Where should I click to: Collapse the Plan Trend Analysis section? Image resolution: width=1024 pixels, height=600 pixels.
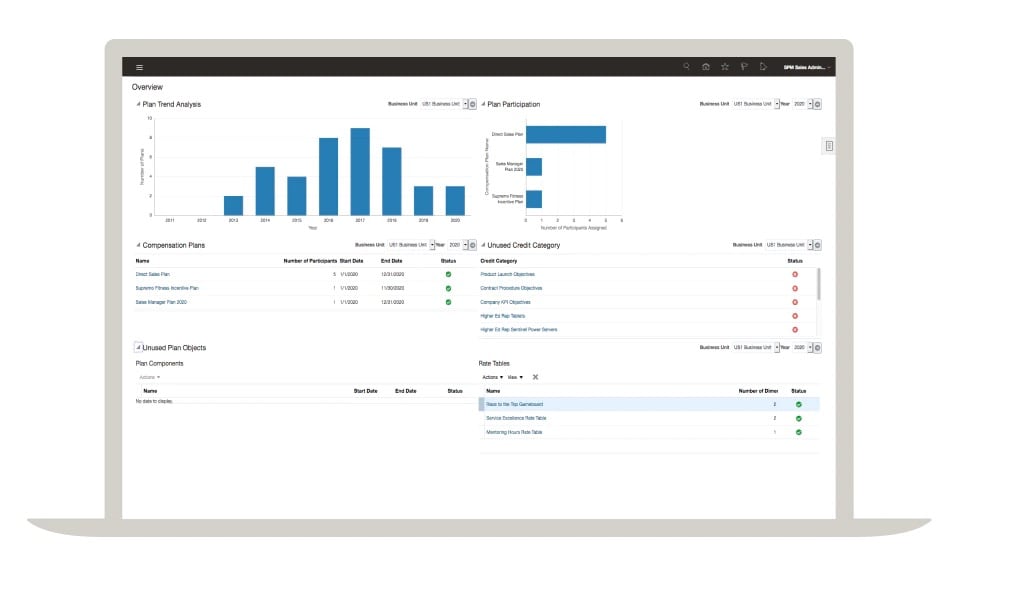click(138, 104)
